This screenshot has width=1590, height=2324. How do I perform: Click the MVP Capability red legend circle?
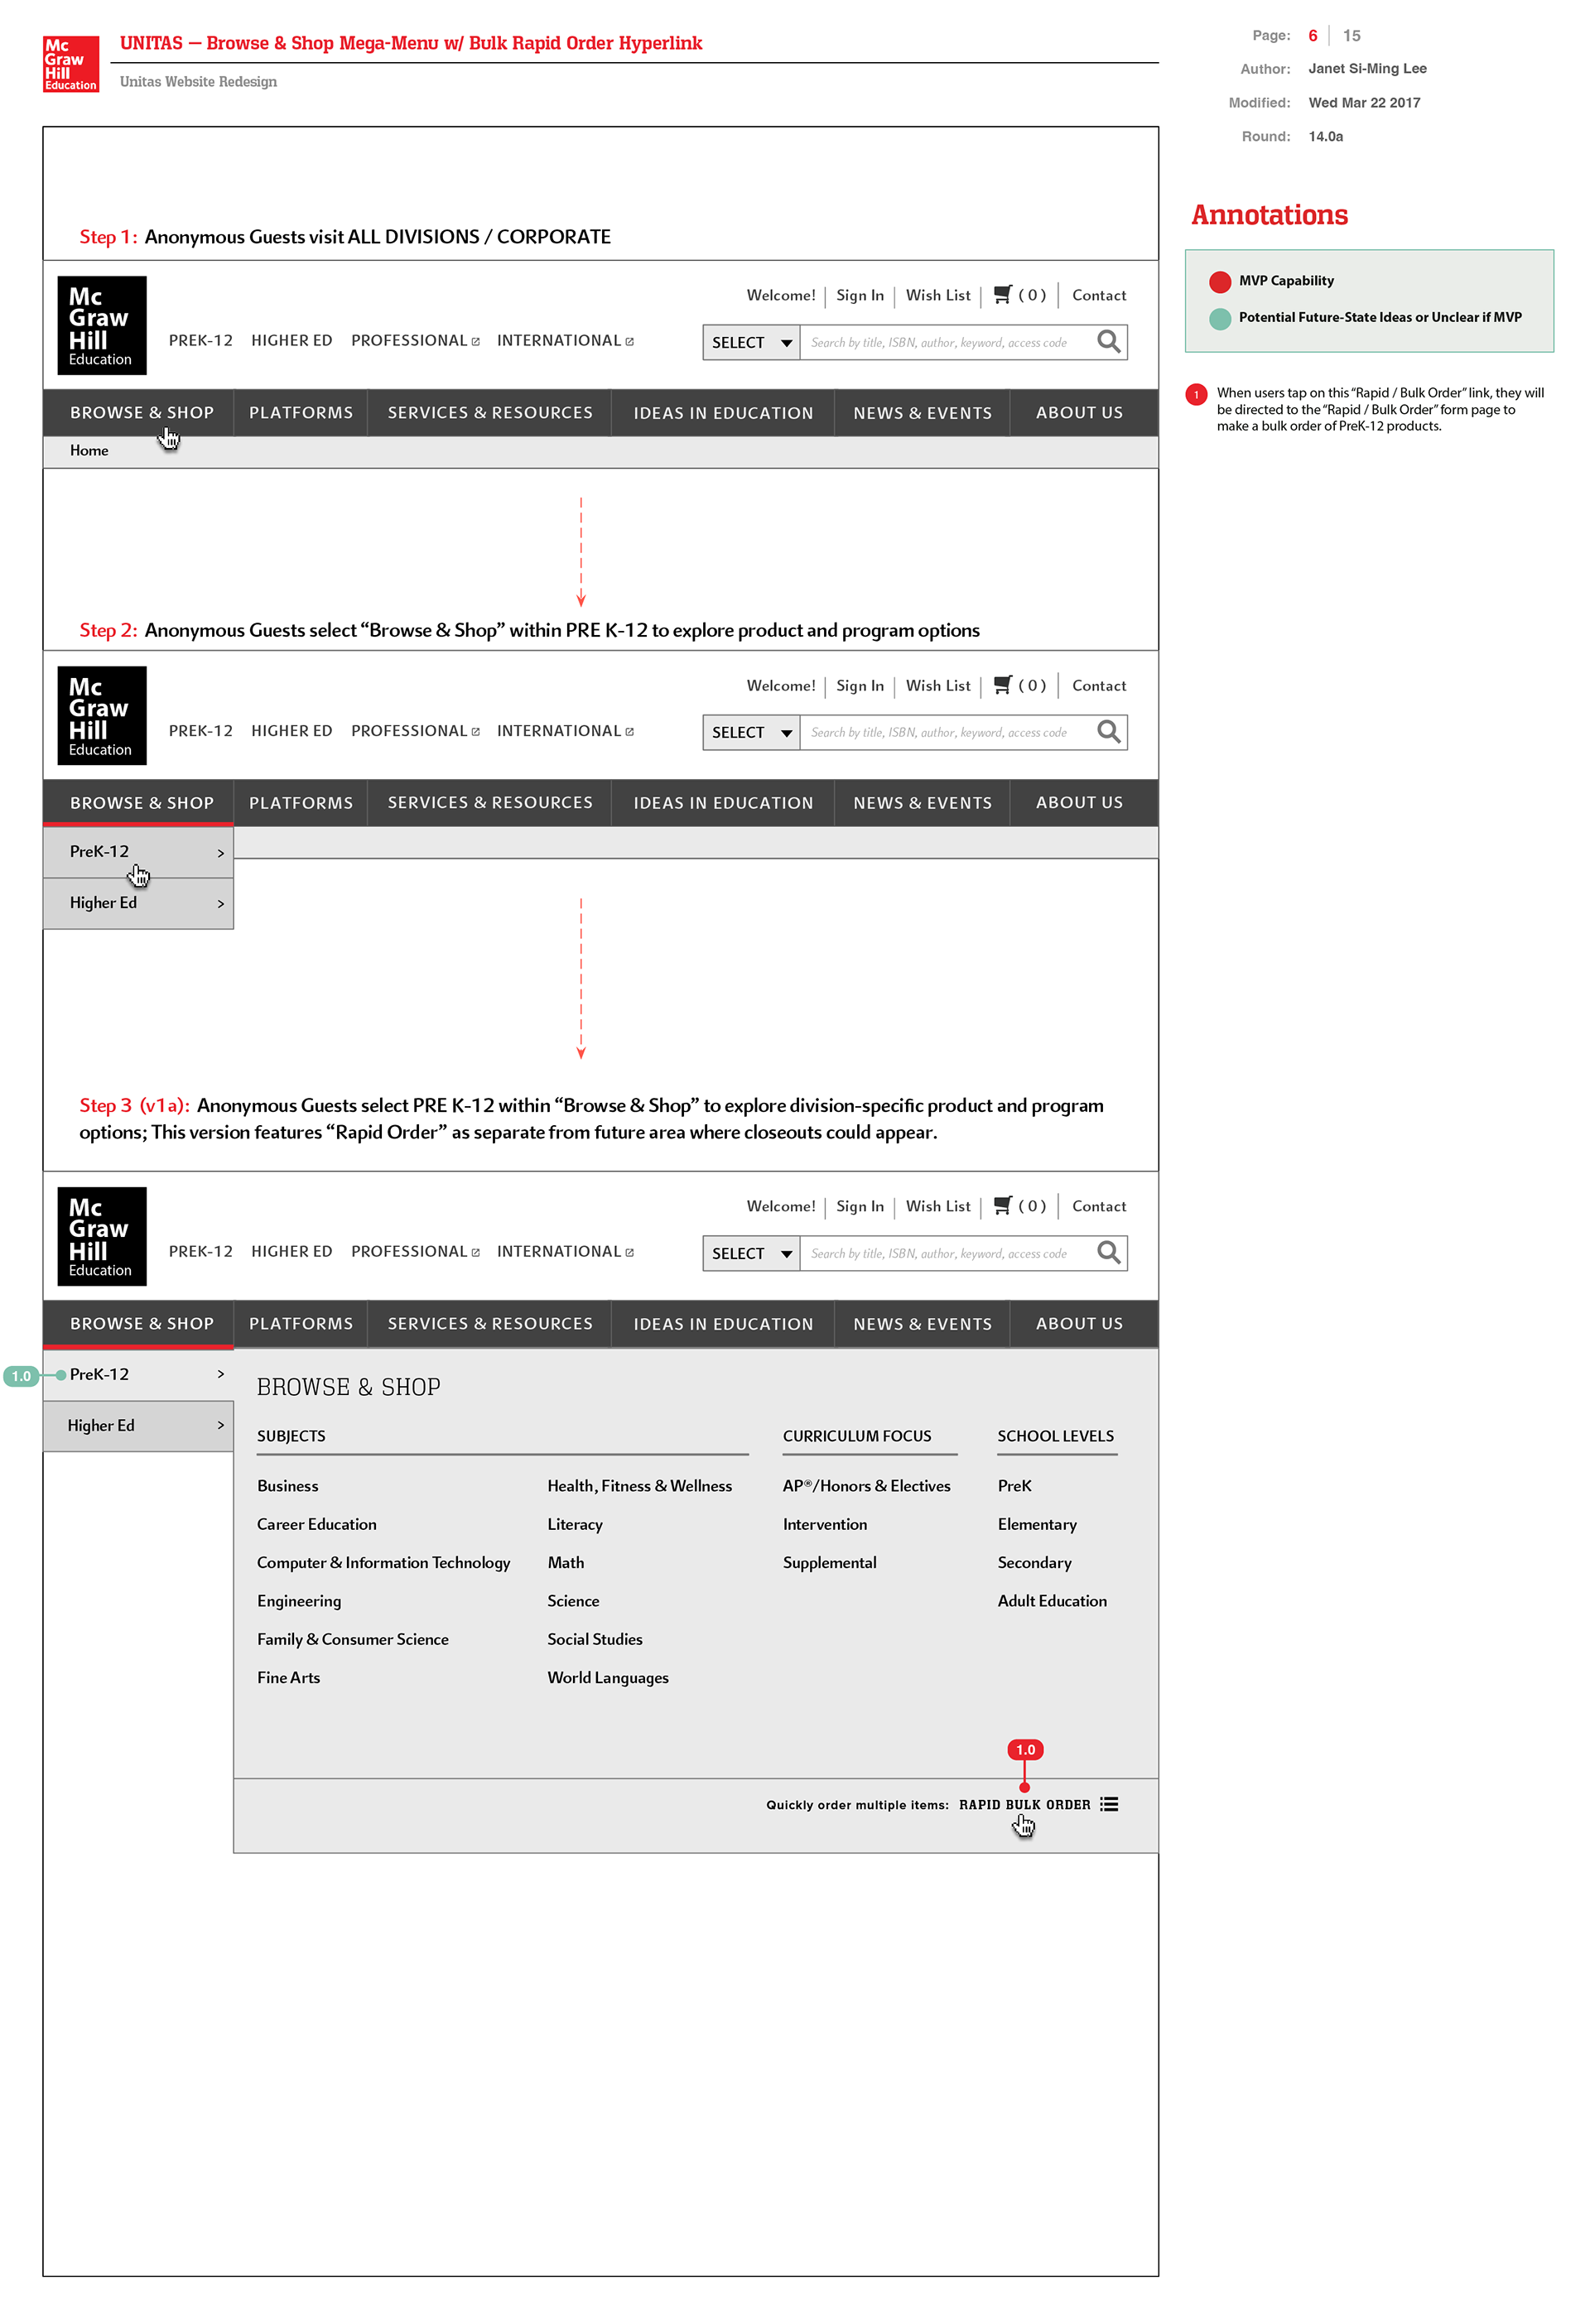[1220, 282]
